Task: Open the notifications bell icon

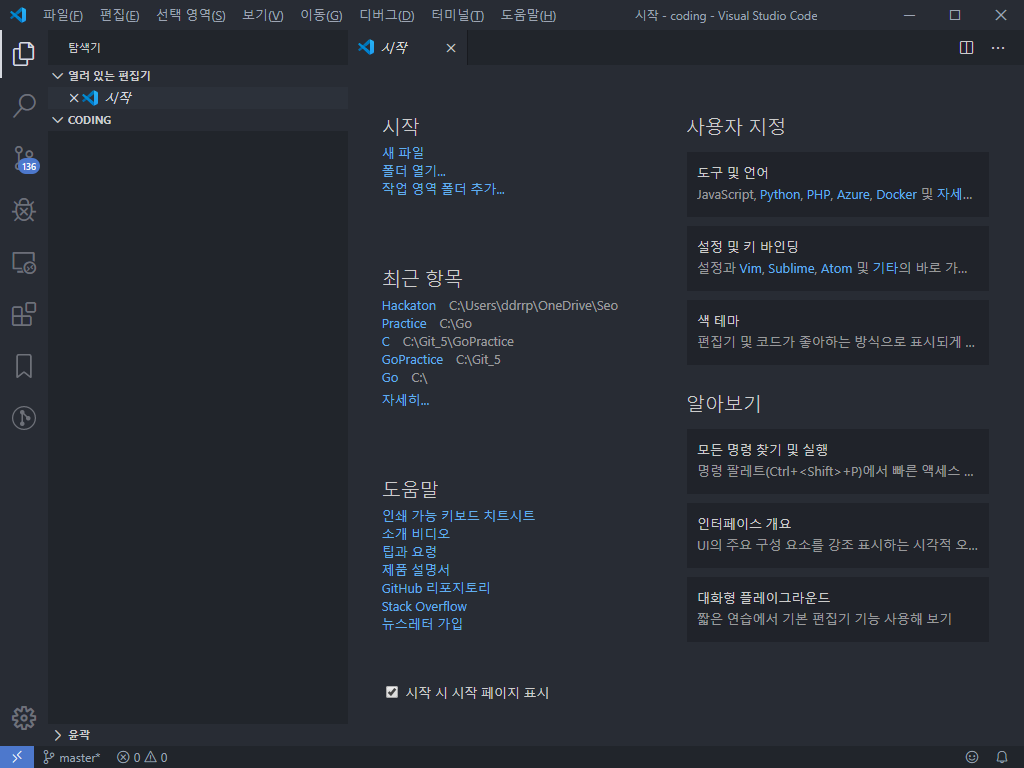Action: coord(1002,757)
